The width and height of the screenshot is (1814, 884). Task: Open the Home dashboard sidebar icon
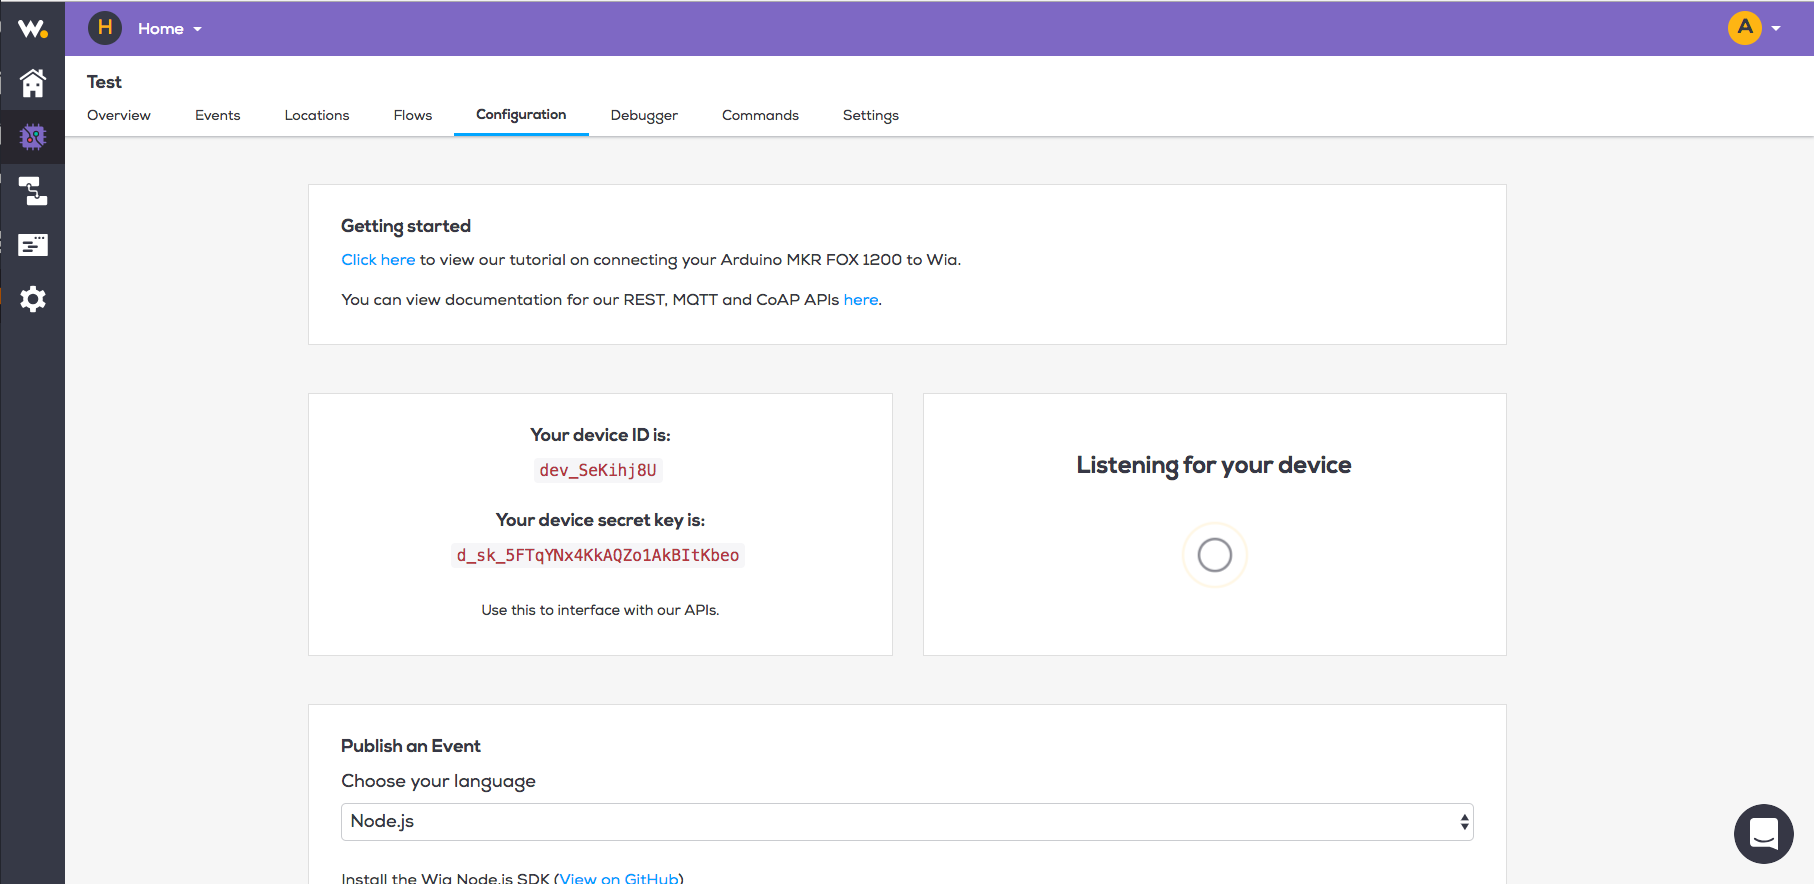click(x=33, y=83)
